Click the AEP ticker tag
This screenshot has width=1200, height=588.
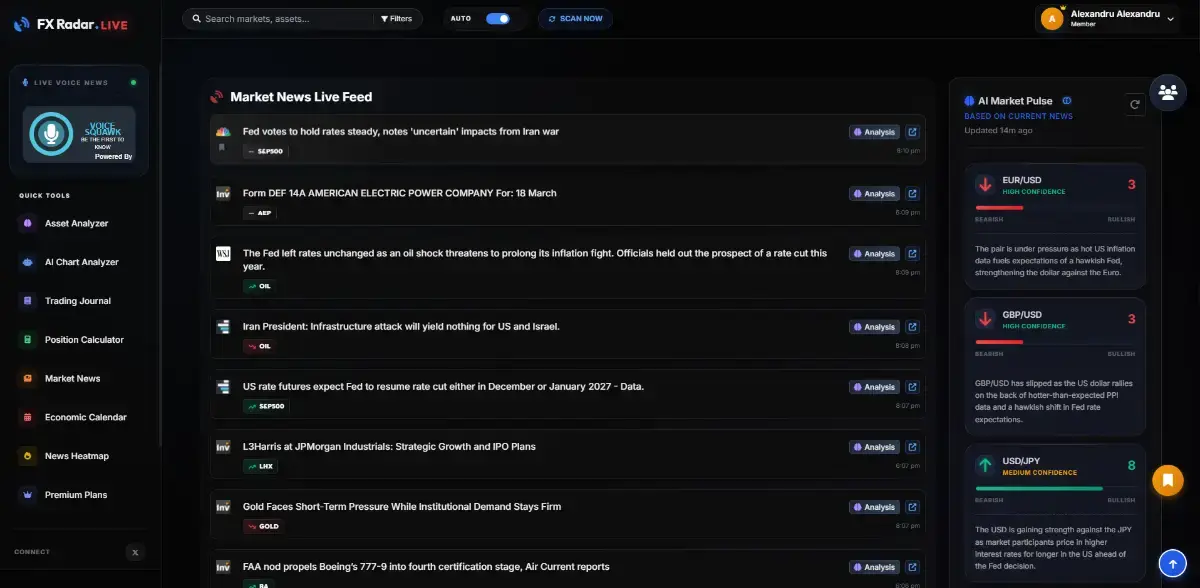(260, 213)
